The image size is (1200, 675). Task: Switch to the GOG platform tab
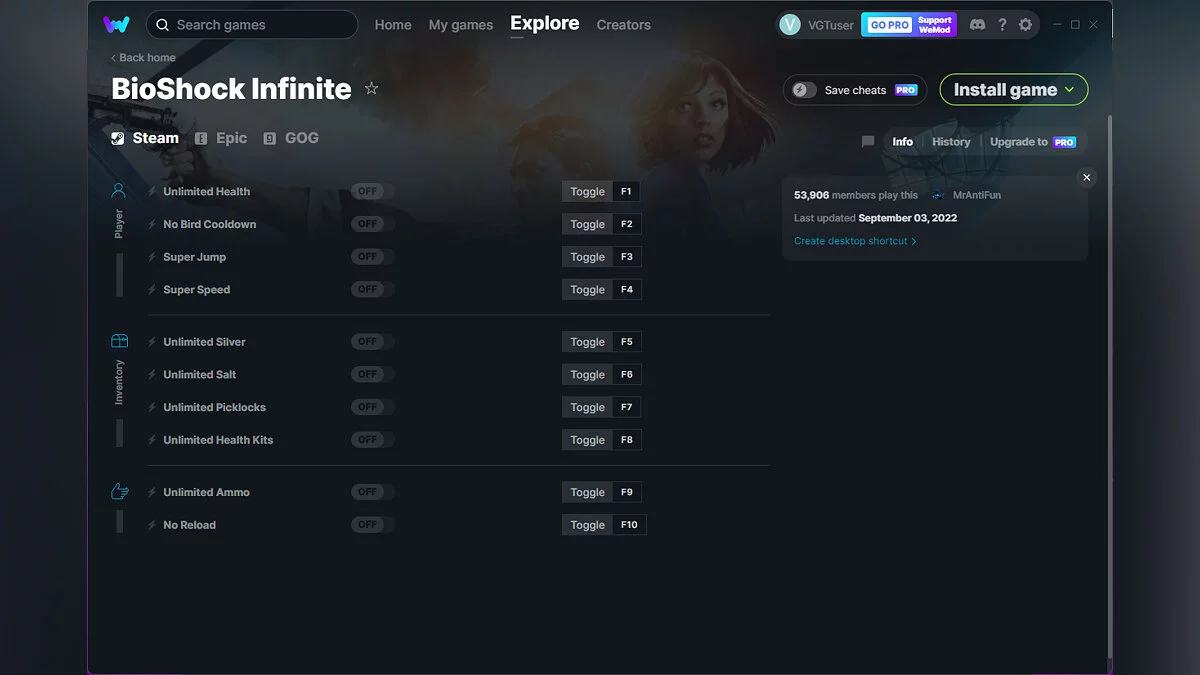[291, 138]
